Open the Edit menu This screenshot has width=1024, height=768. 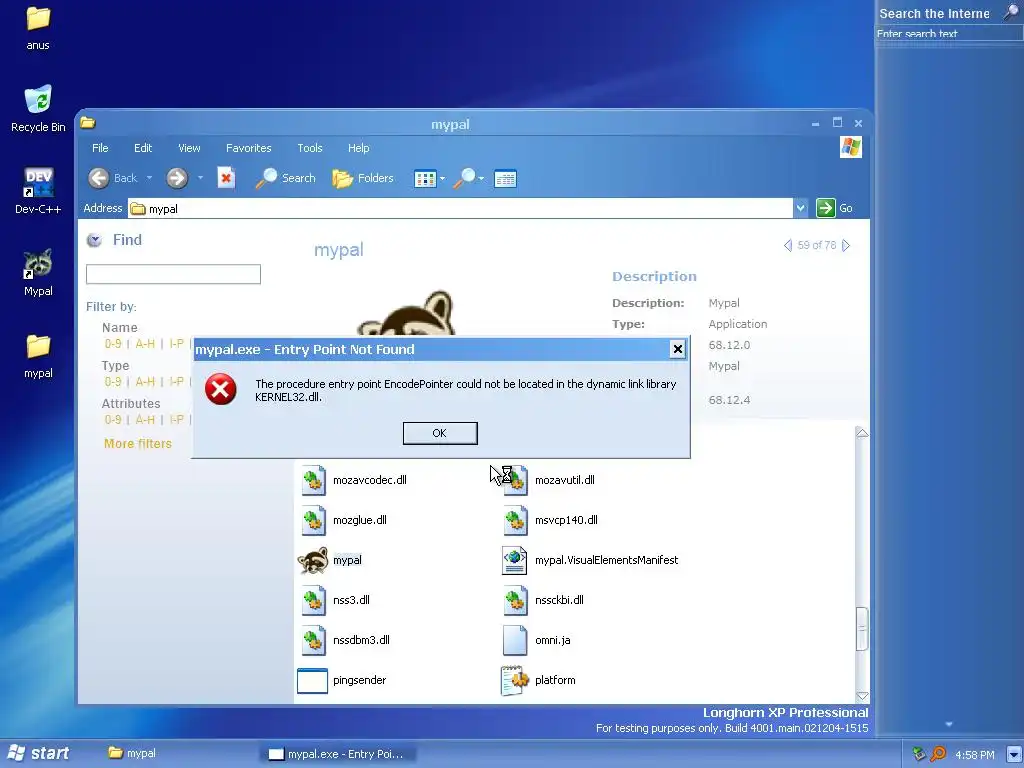(x=143, y=148)
